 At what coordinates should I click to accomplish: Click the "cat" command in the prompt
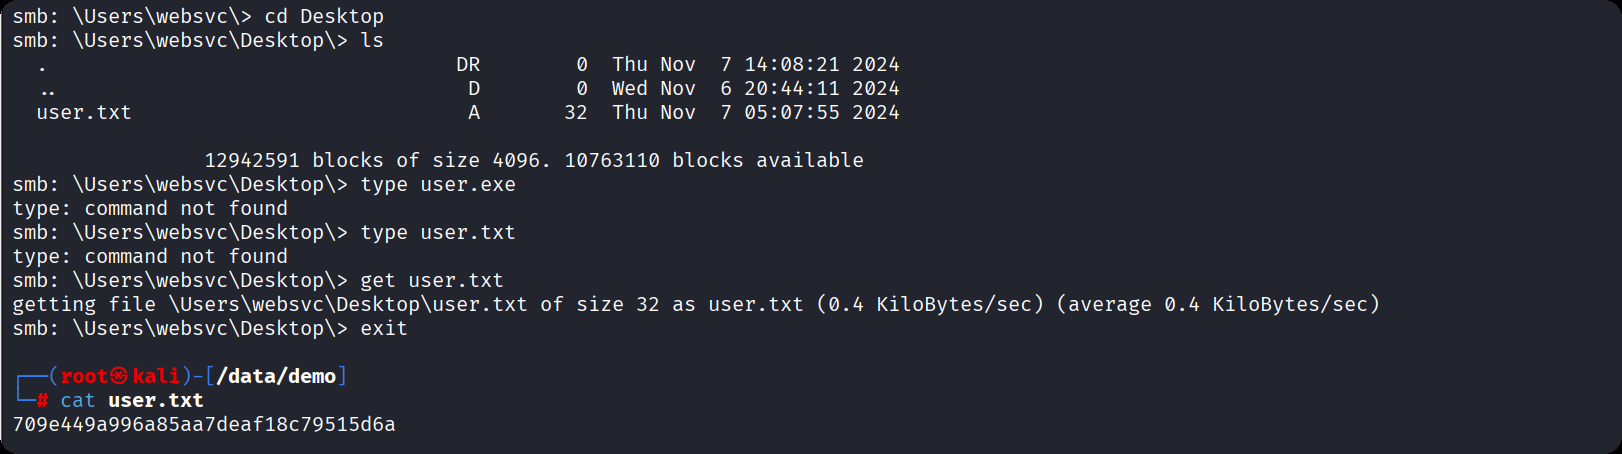point(78,400)
